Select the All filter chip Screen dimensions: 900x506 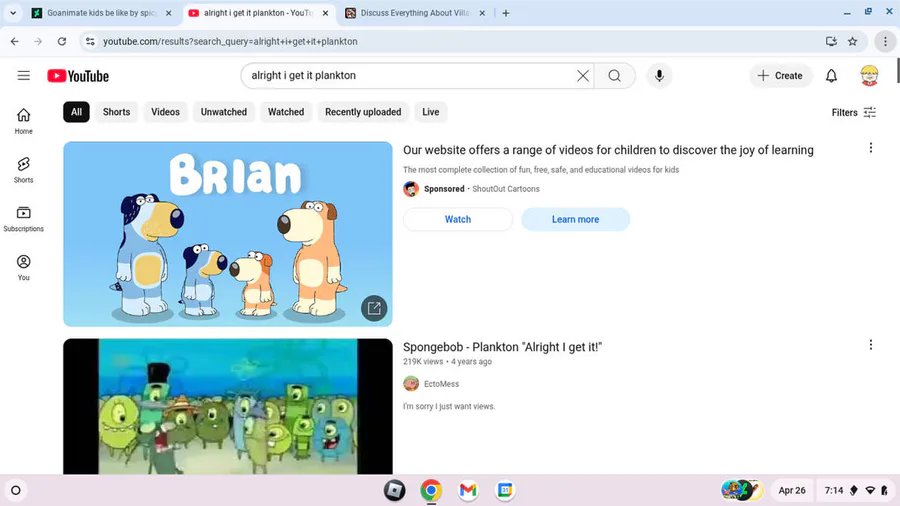tap(76, 112)
